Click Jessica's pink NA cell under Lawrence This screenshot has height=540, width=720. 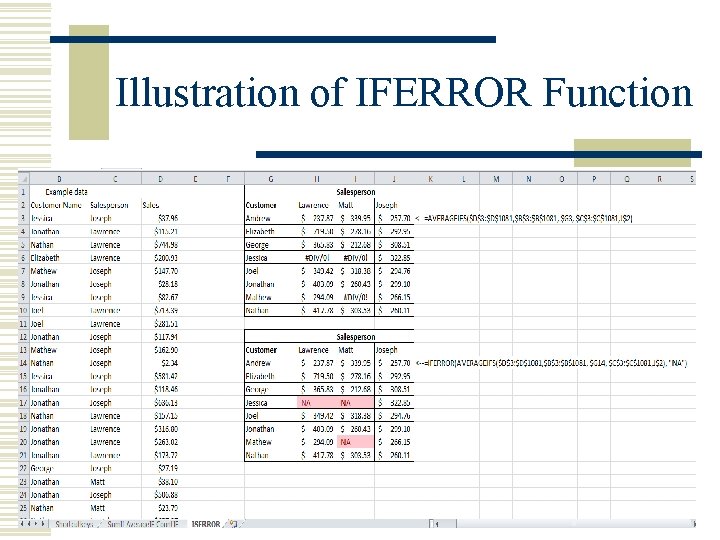click(x=317, y=403)
